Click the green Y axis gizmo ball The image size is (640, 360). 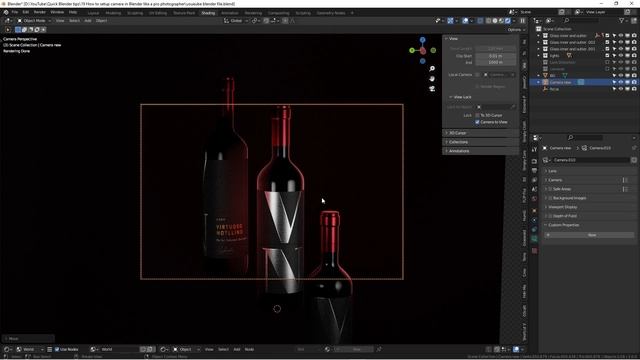(412, 50)
